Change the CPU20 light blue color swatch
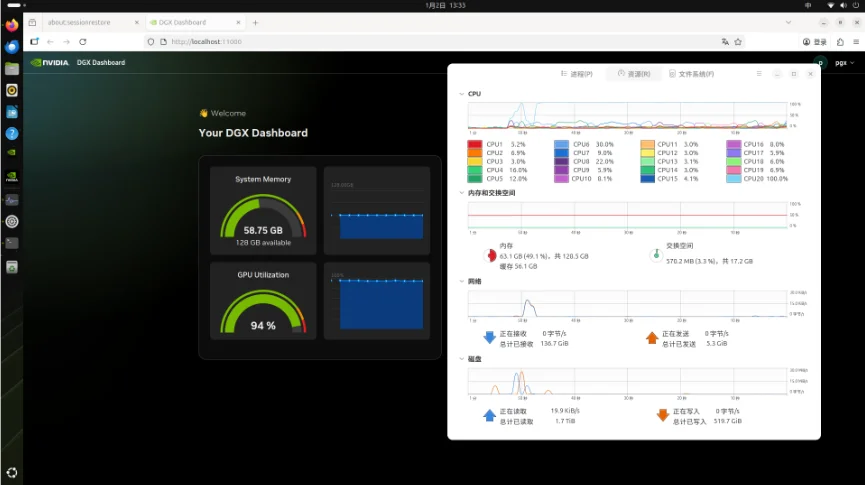865x485 pixels. click(733, 179)
